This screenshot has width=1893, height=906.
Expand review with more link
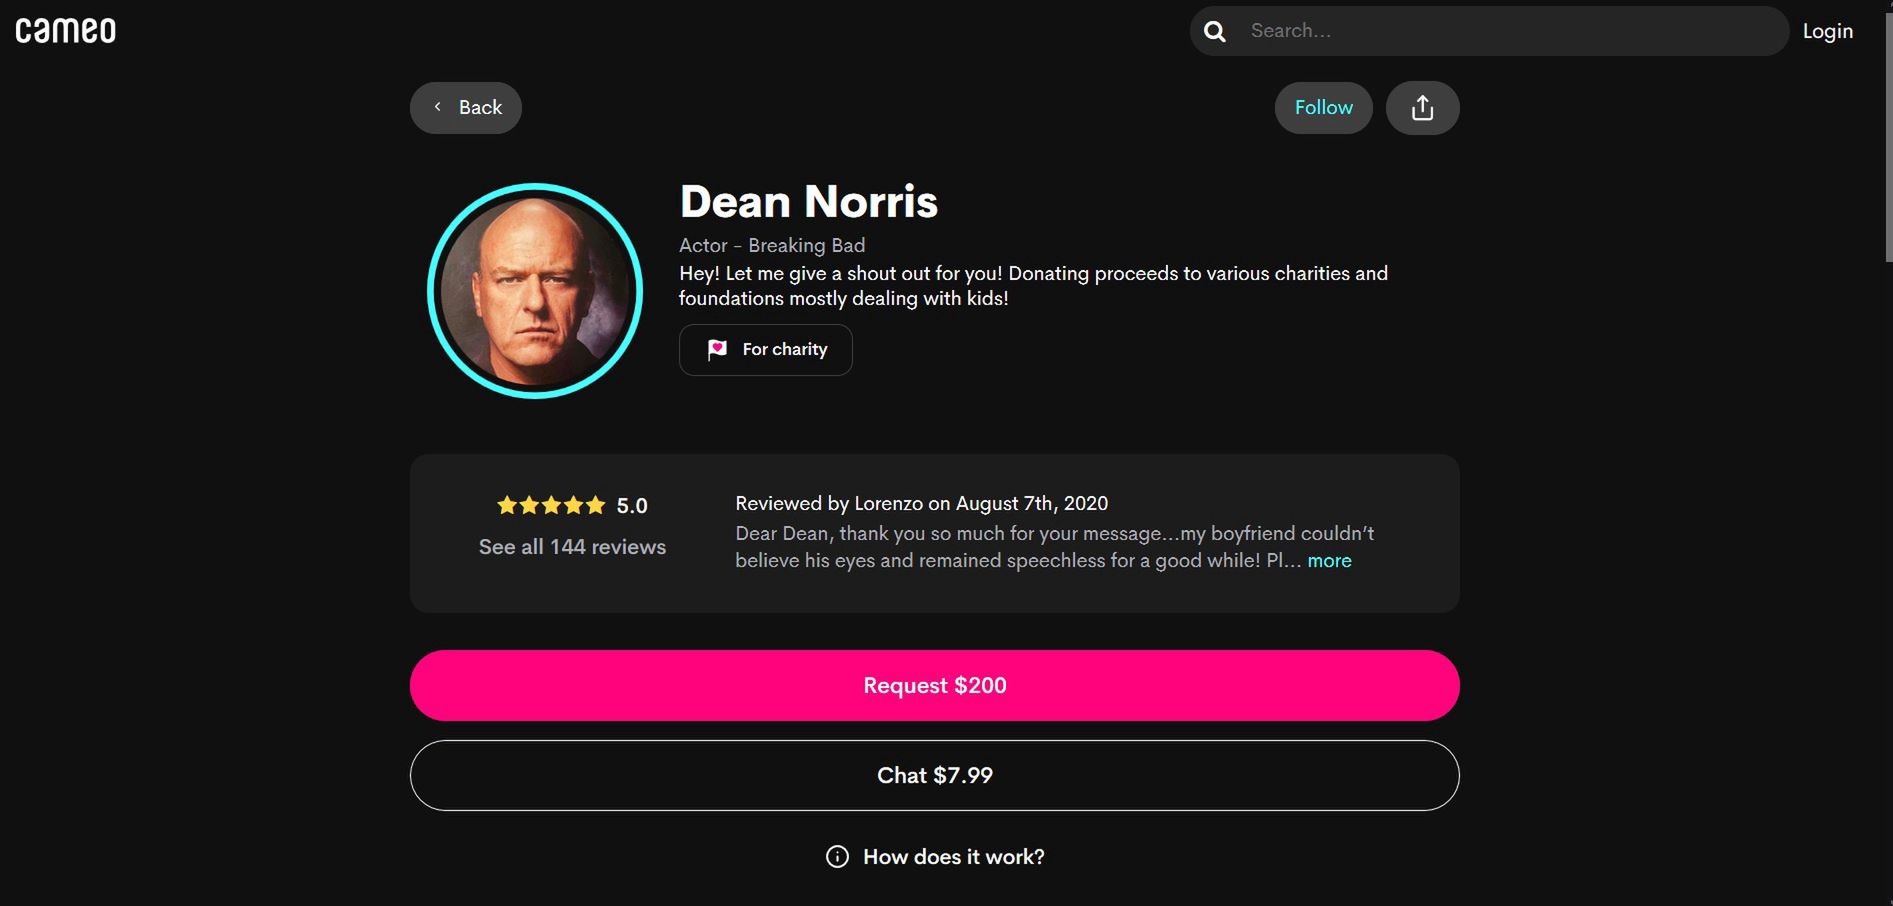tap(1329, 561)
